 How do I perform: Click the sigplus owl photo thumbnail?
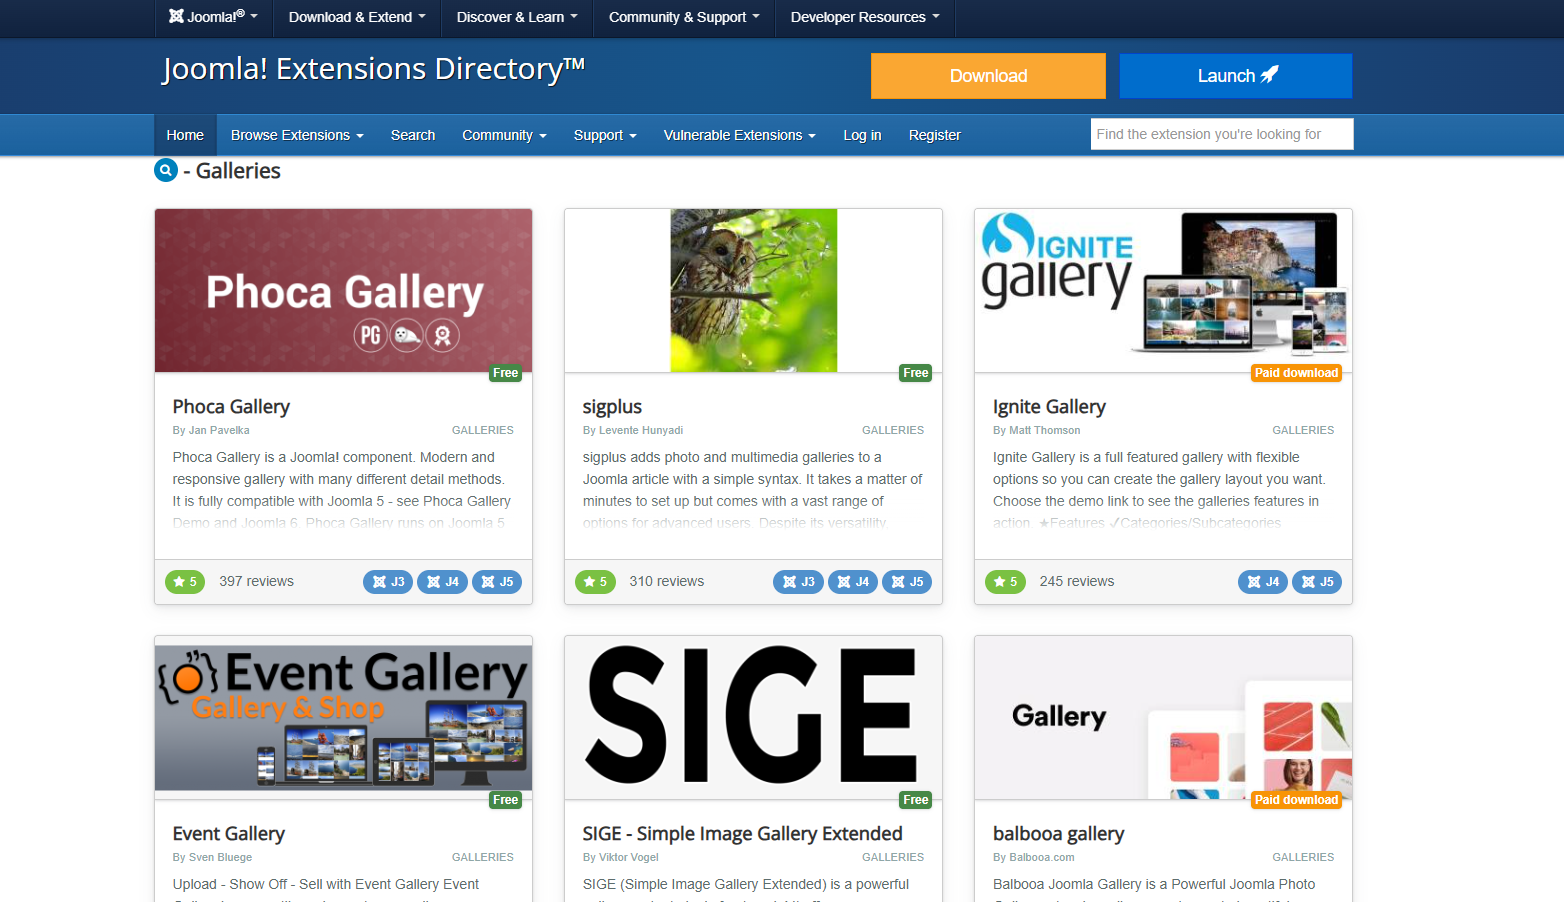pyautogui.click(x=753, y=291)
